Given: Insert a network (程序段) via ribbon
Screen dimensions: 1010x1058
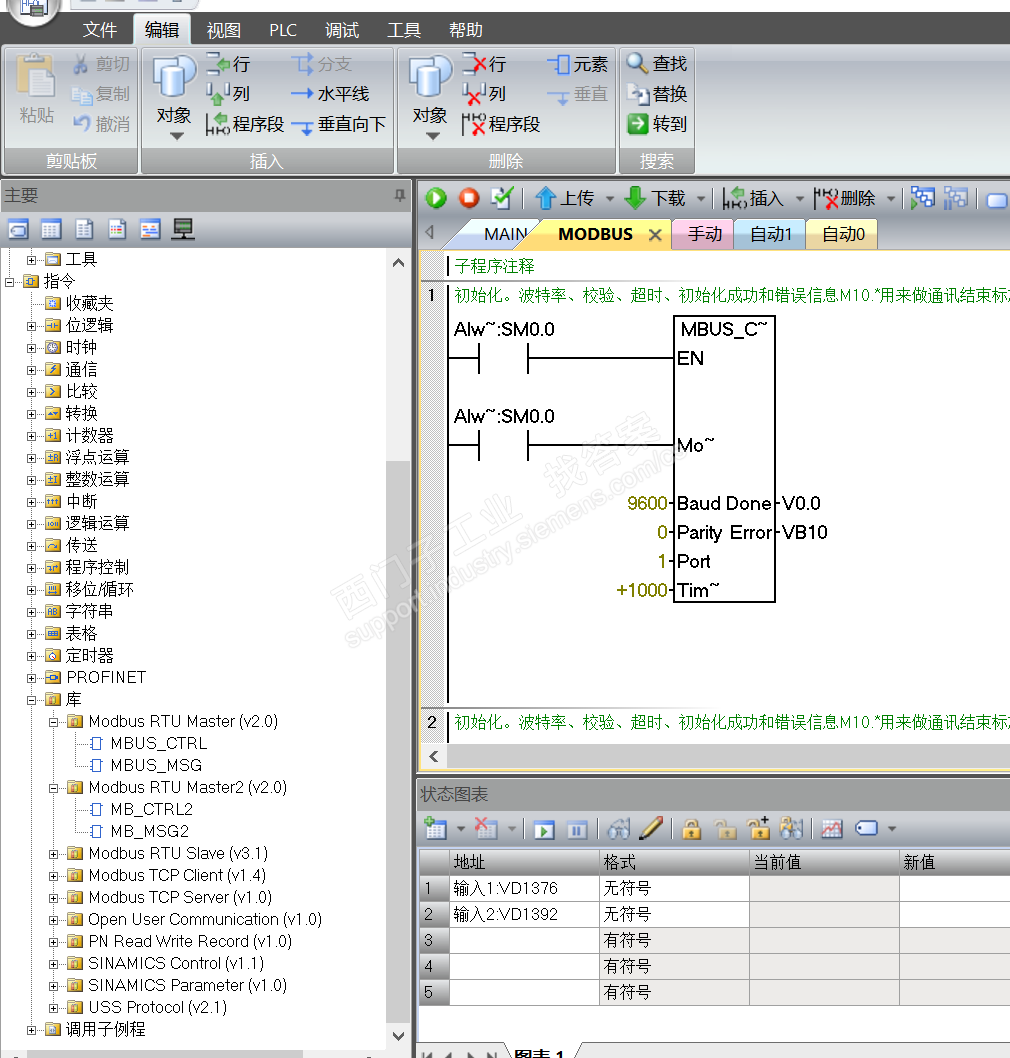Looking at the screenshot, I should (245, 123).
